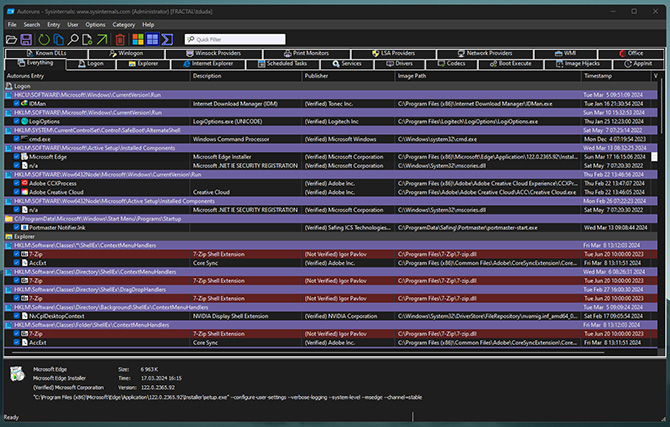670x427 pixels.
Task: Switch to the Known DLLs tab
Action: pyautogui.click(x=46, y=53)
